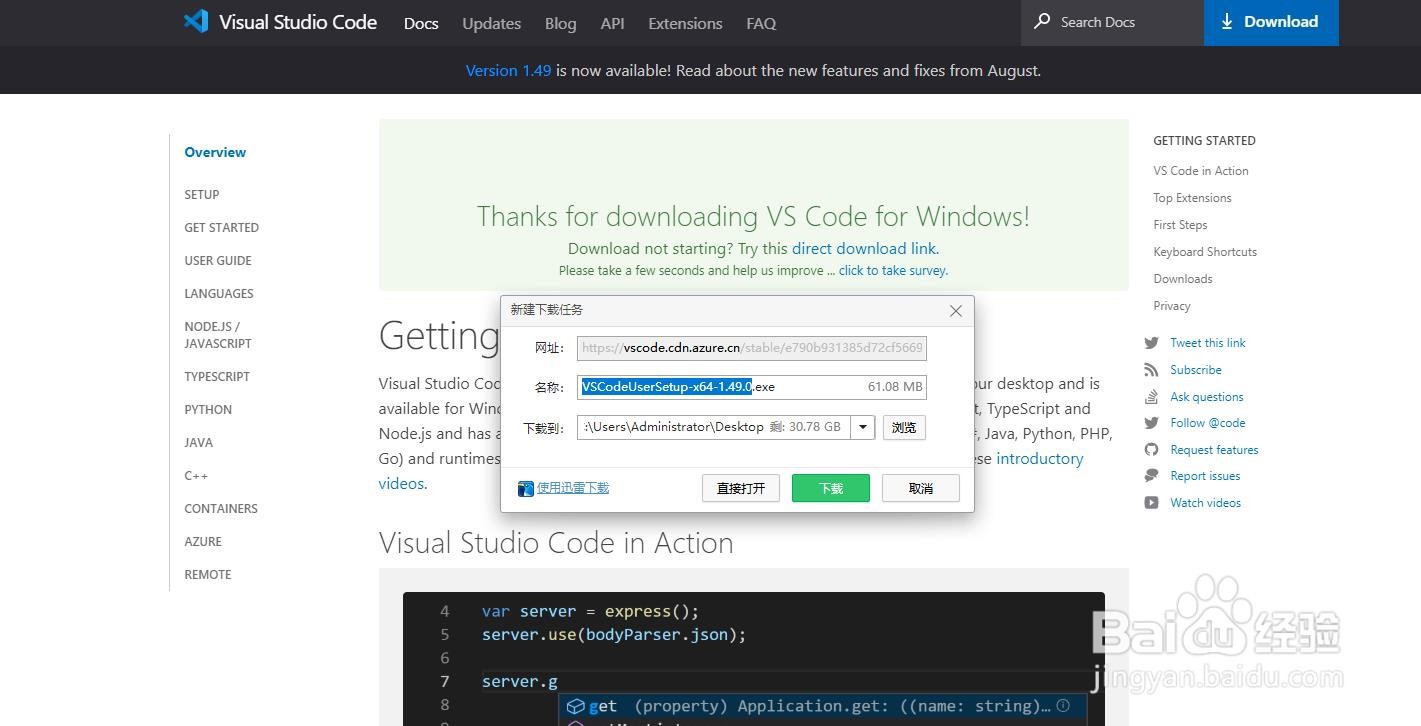
Task: Open NODE.JS / JAVASCRIPT sidebar section
Action: click(218, 335)
